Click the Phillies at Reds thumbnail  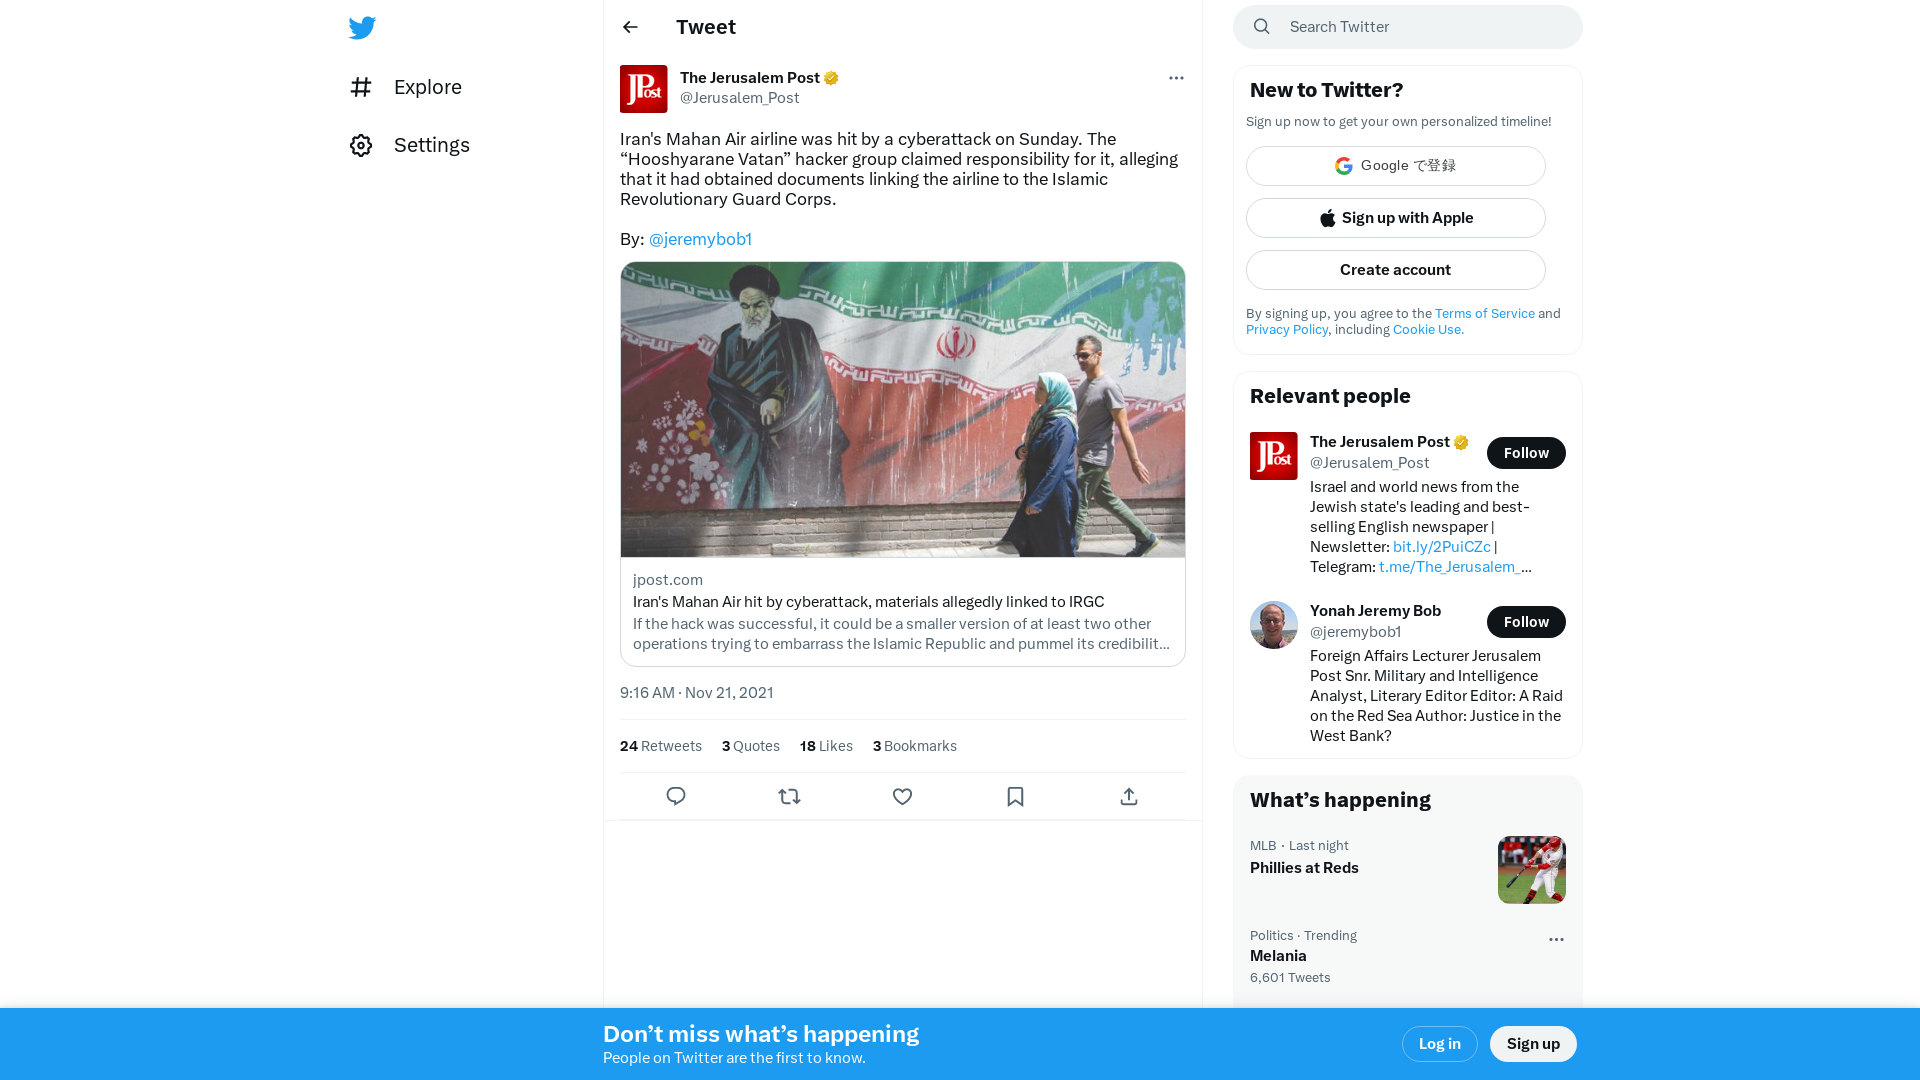(1532, 870)
